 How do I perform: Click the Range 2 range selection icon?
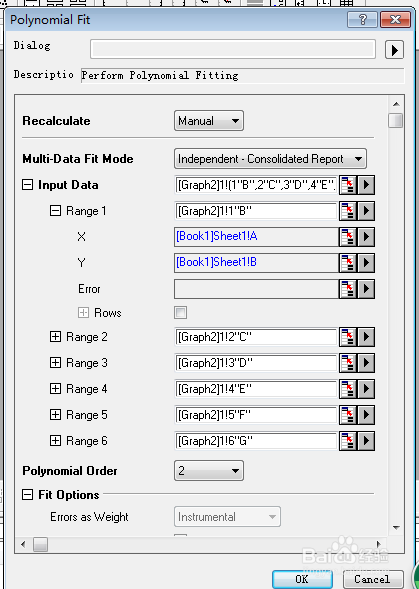click(348, 337)
